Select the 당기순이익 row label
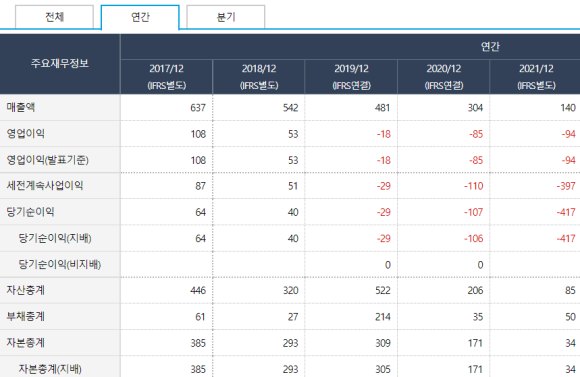 click(30, 212)
